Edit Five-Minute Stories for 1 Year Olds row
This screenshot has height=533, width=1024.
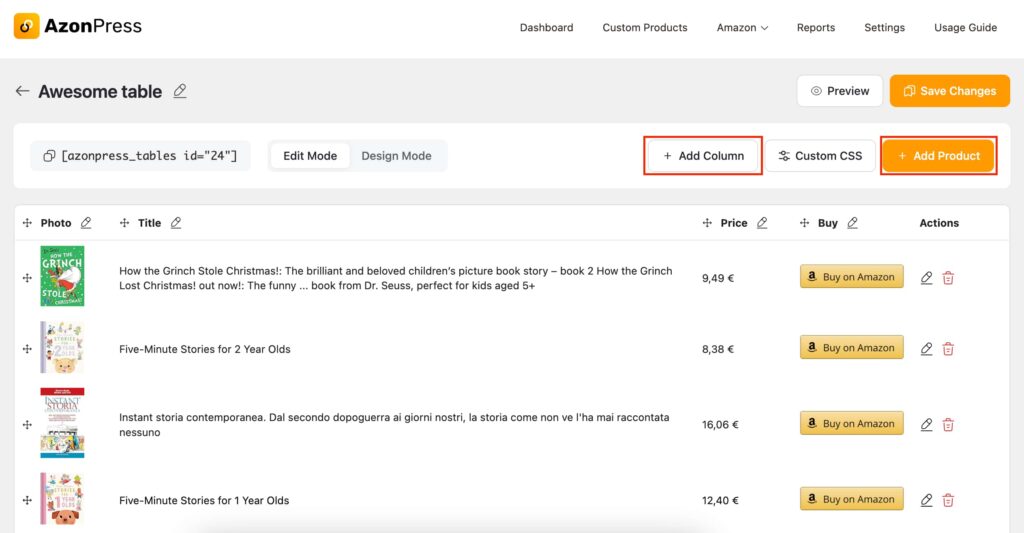click(x=926, y=500)
